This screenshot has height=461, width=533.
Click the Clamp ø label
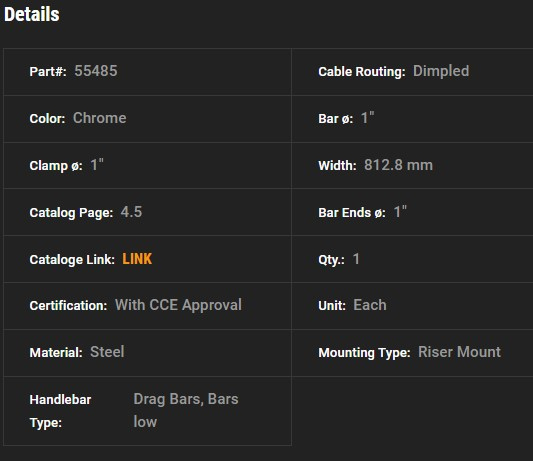56,166
